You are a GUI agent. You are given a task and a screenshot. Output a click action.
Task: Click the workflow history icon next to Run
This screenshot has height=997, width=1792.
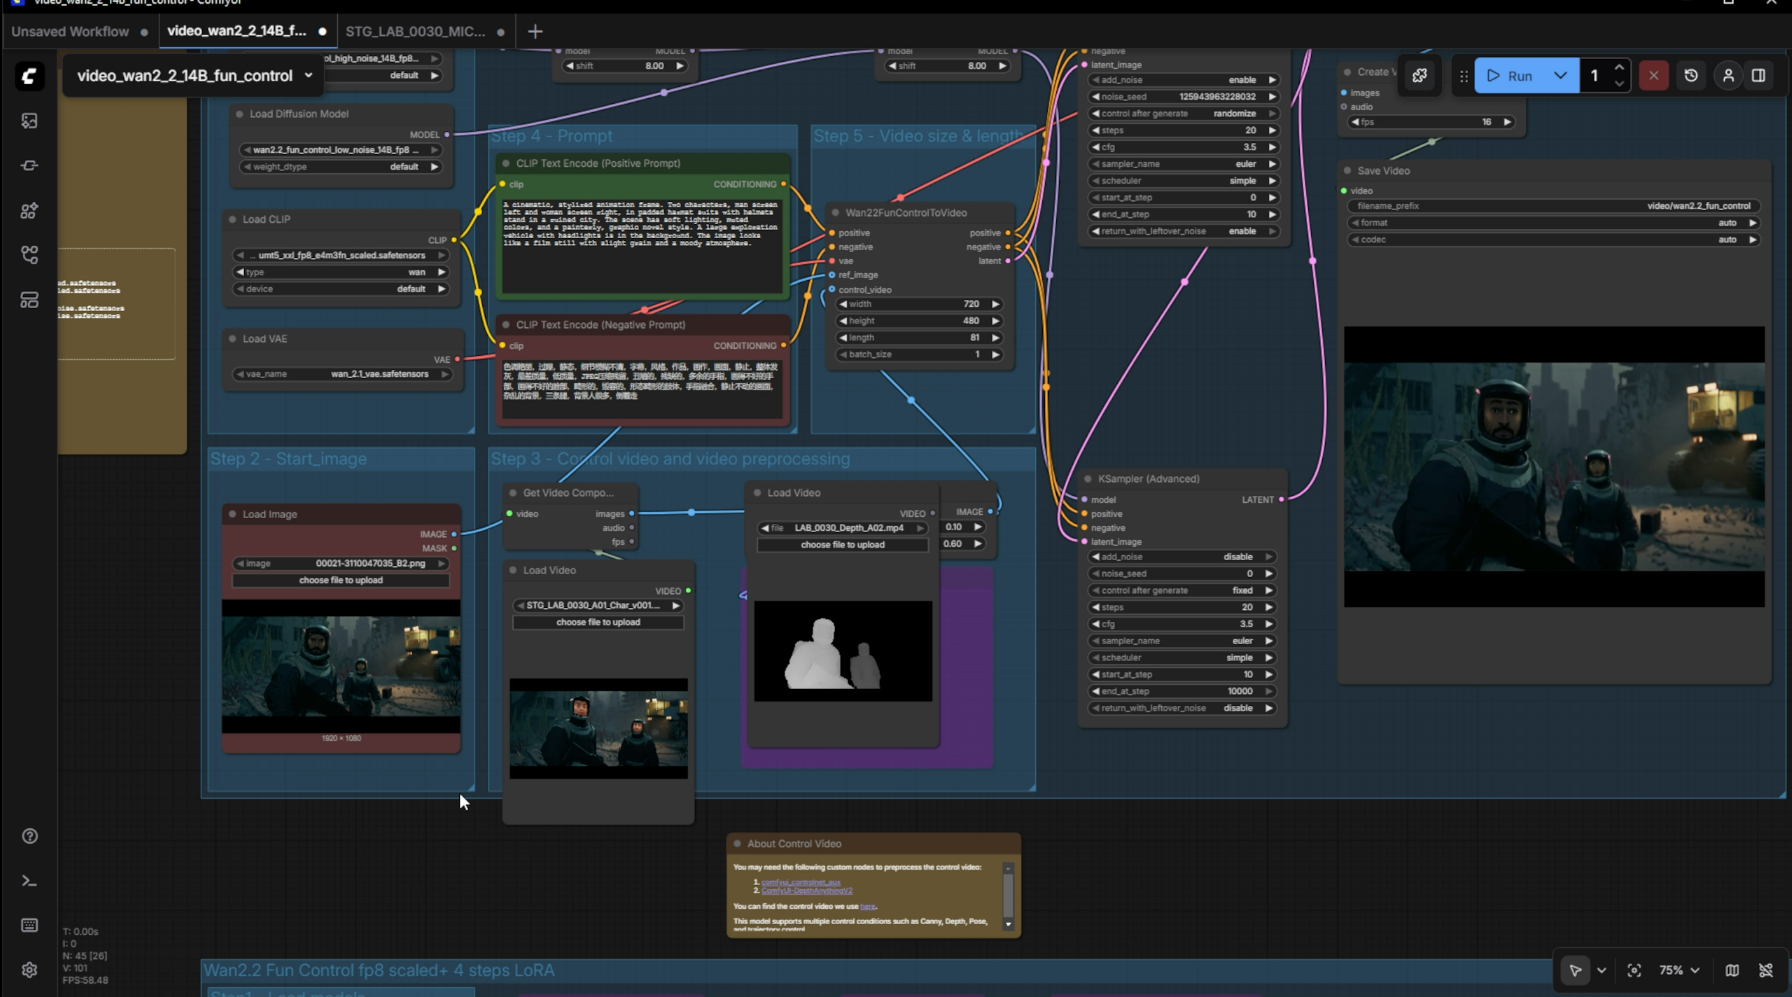coord(1691,75)
